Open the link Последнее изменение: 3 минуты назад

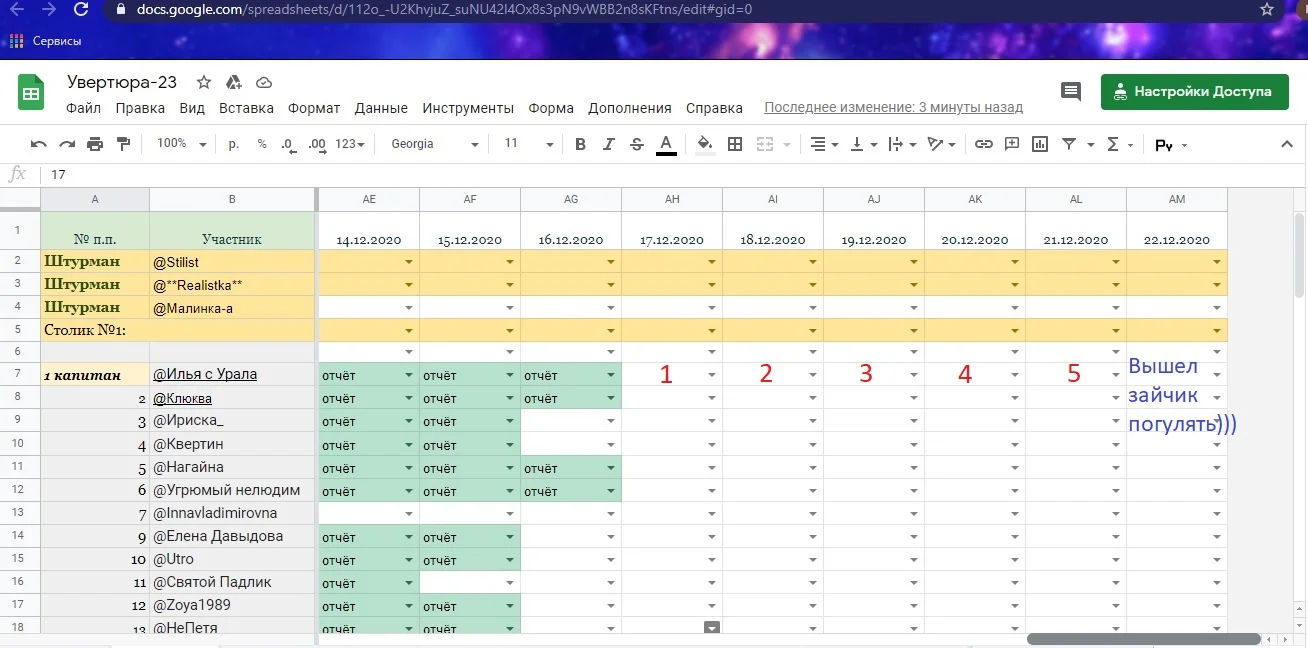[x=893, y=105]
